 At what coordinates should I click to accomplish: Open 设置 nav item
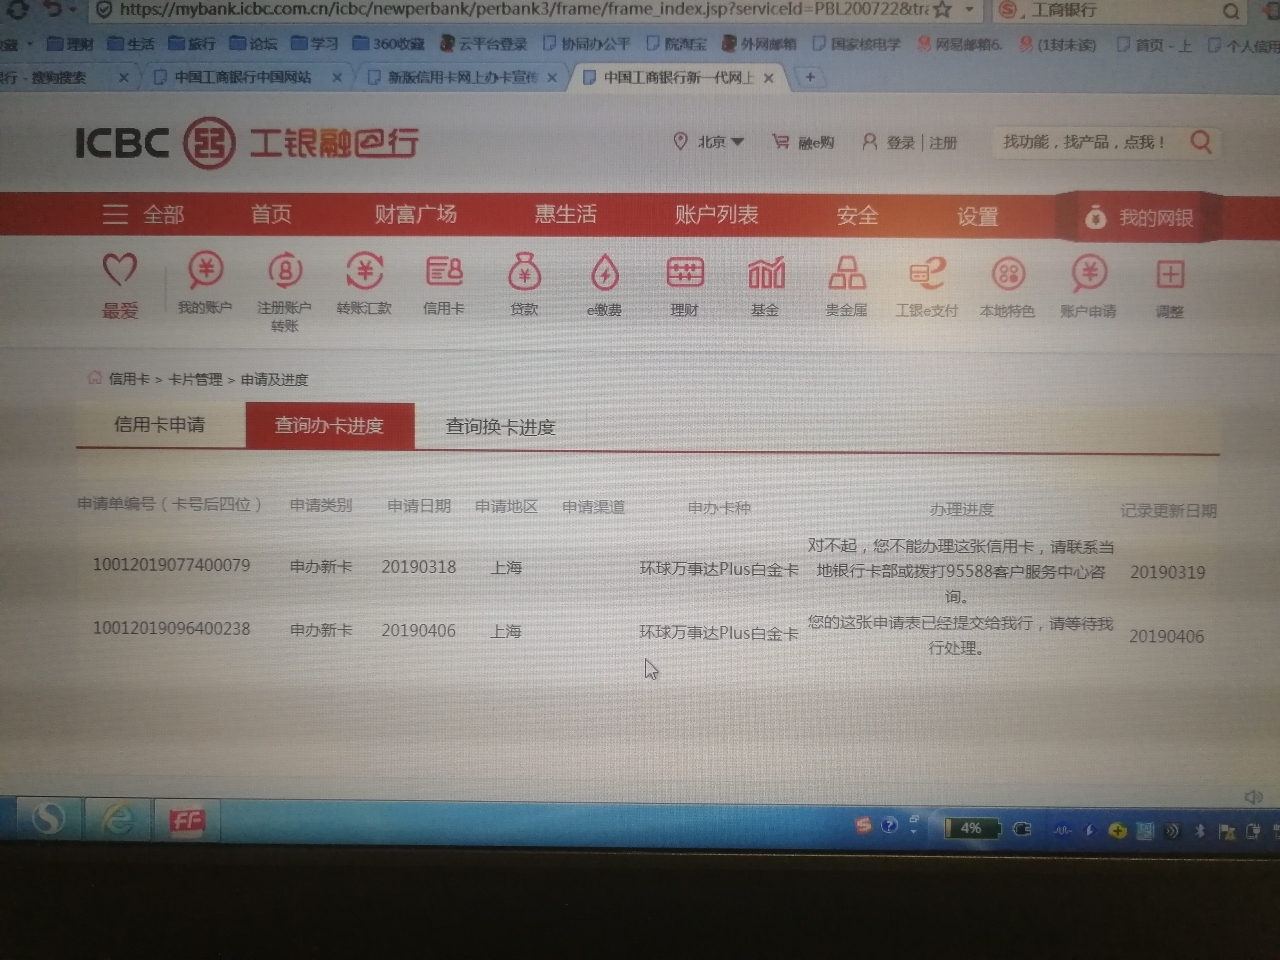click(x=977, y=217)
